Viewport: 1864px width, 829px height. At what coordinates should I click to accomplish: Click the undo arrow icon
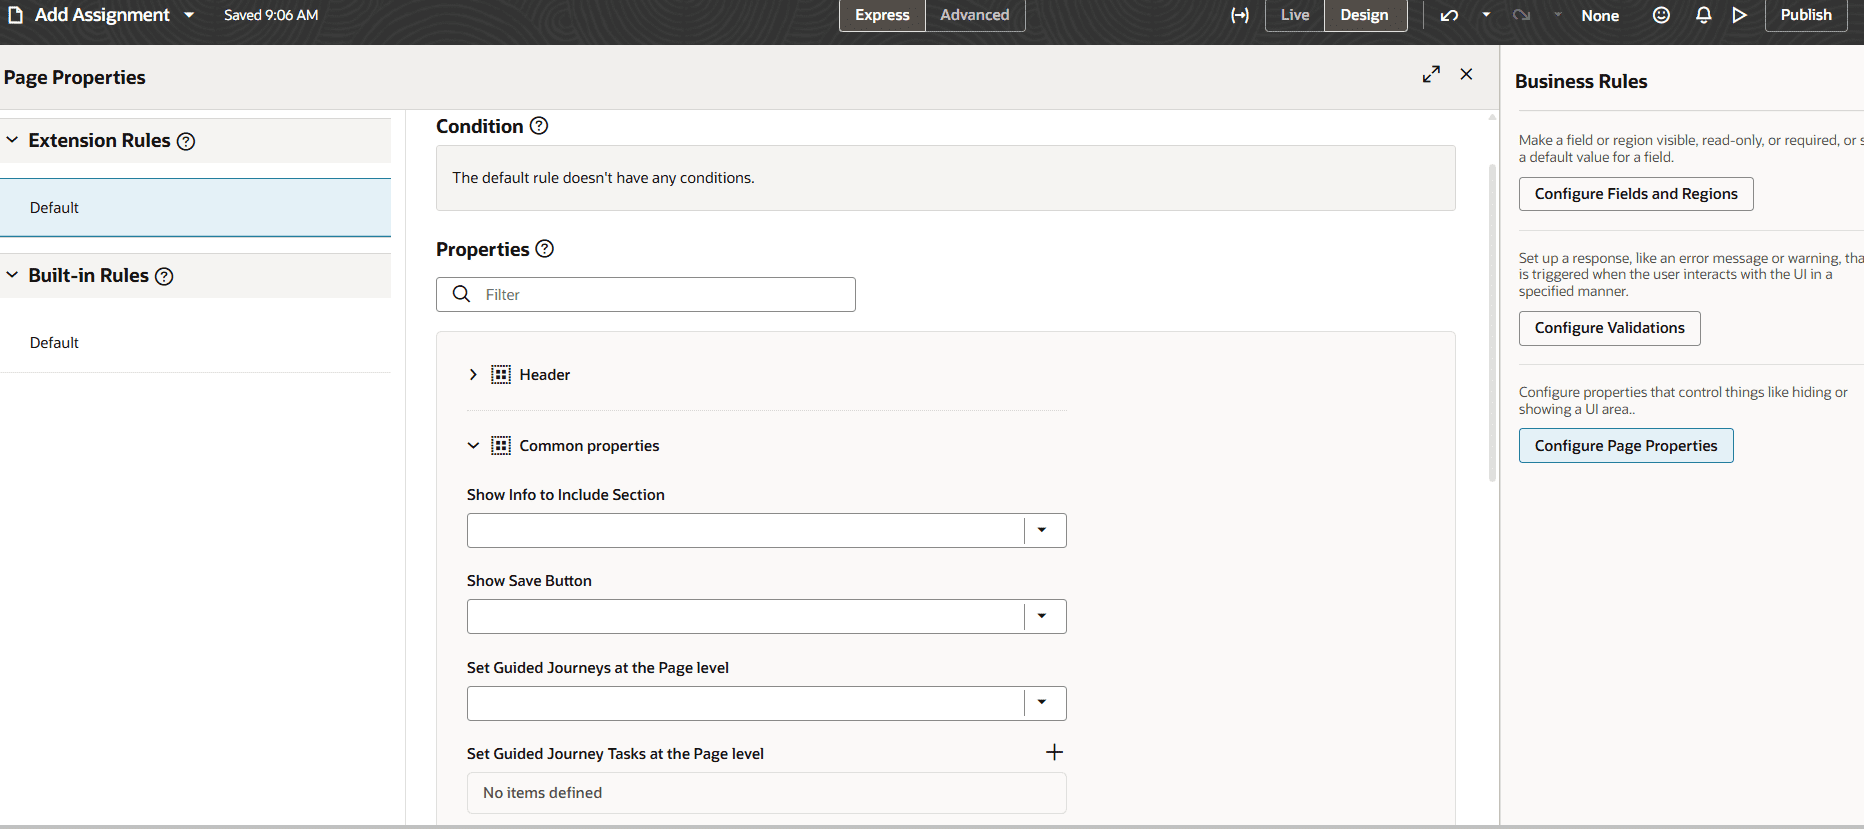tap(1449, 15)
